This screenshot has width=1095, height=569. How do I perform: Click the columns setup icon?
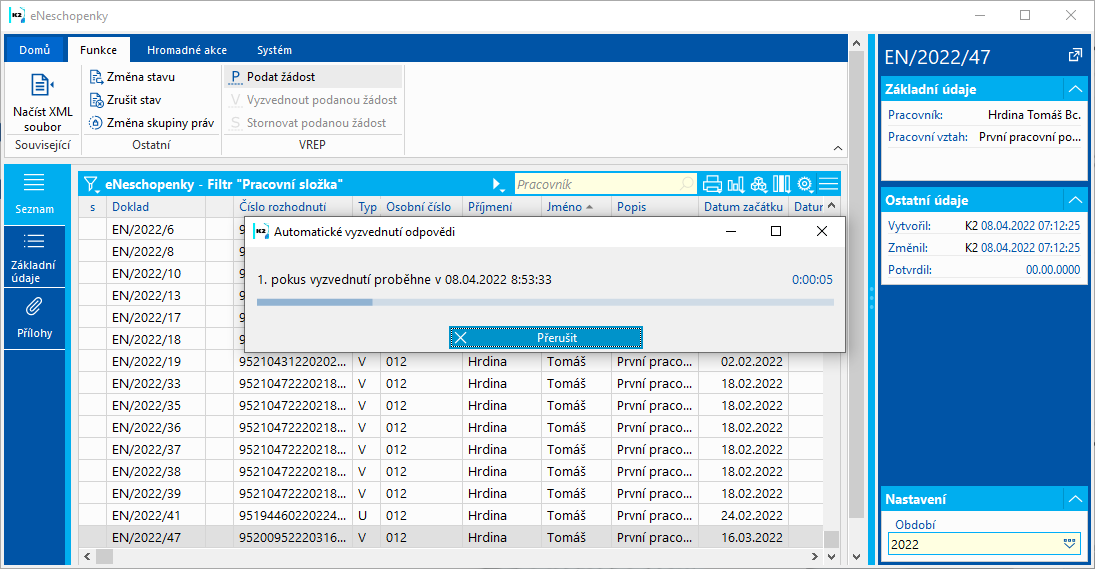pos(782,184)
